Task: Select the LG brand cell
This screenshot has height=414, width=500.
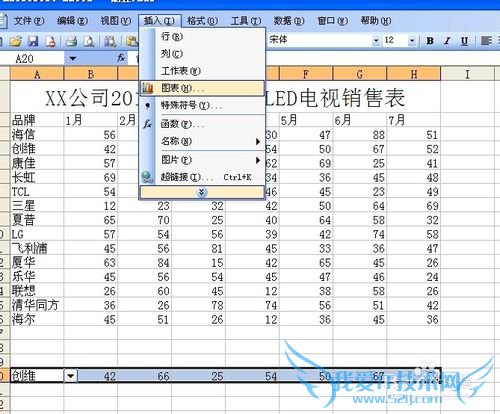Action: click(x=37, y=234)
